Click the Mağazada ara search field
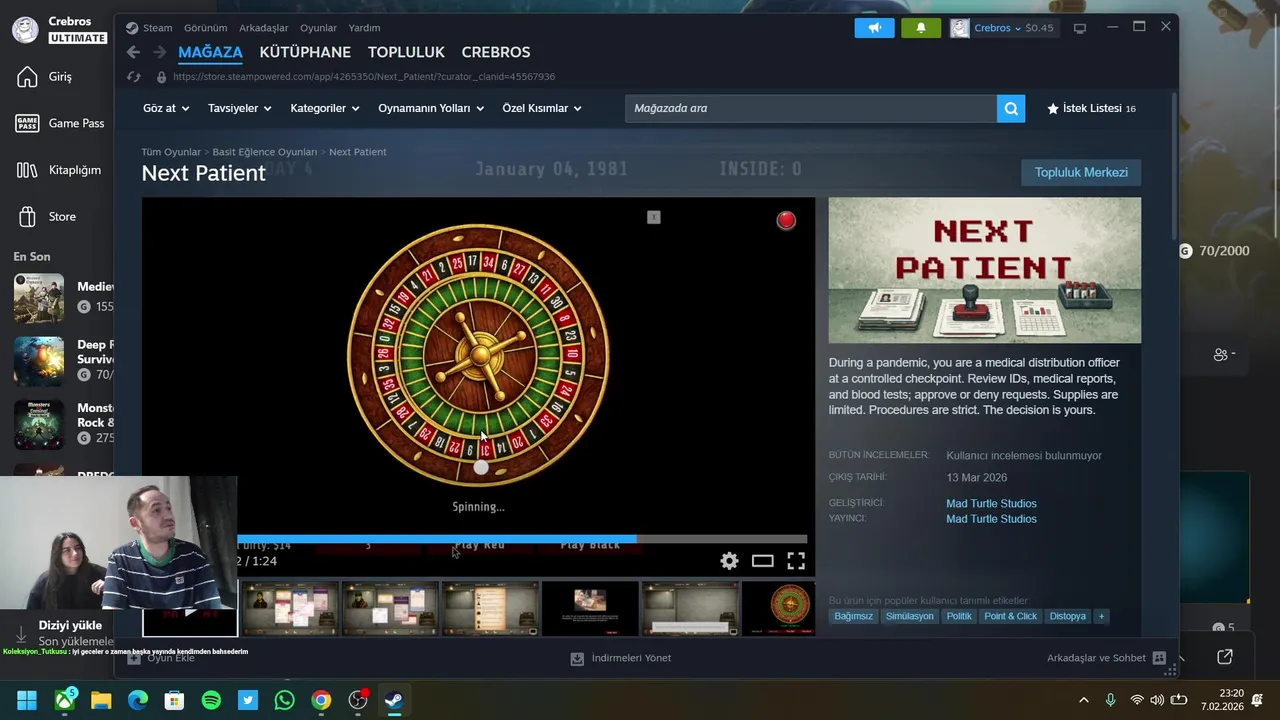Screen dimensions: 1280x720 coord(811,108)
